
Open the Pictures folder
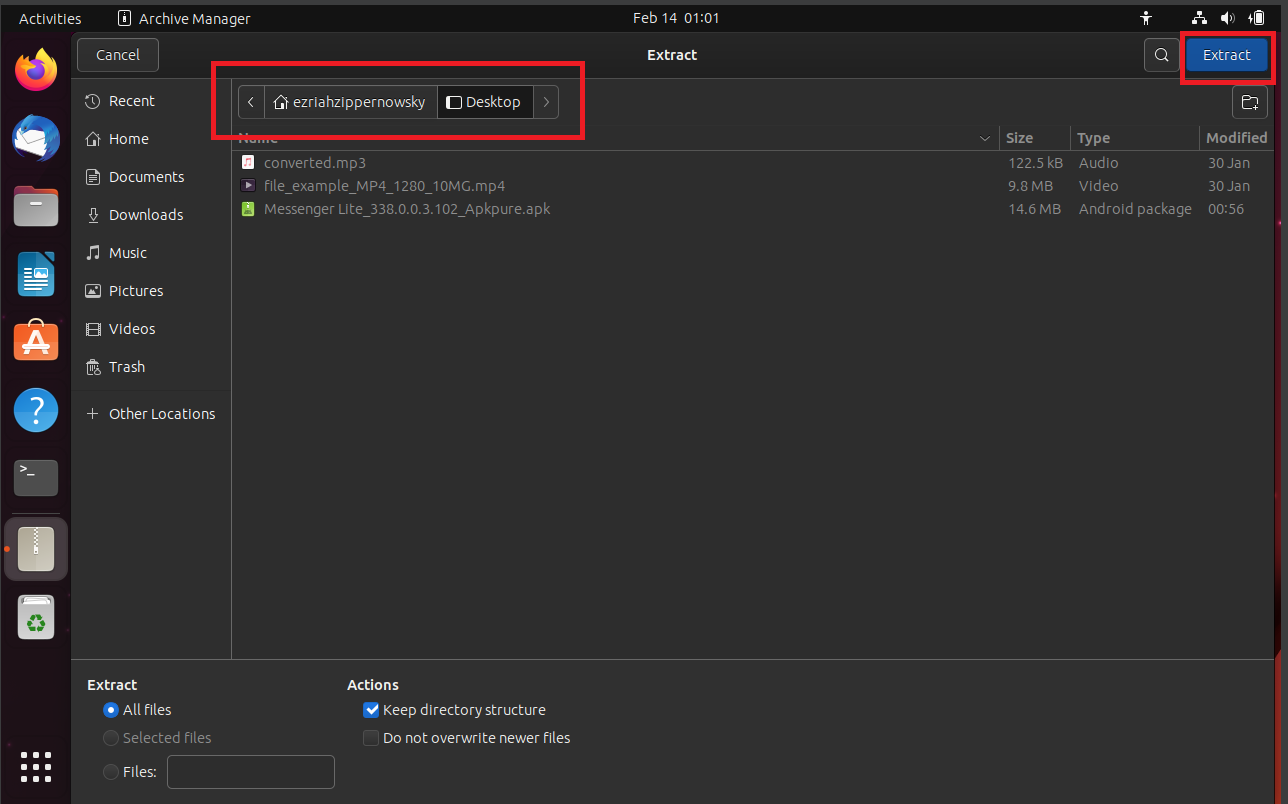tap(135, 290)
